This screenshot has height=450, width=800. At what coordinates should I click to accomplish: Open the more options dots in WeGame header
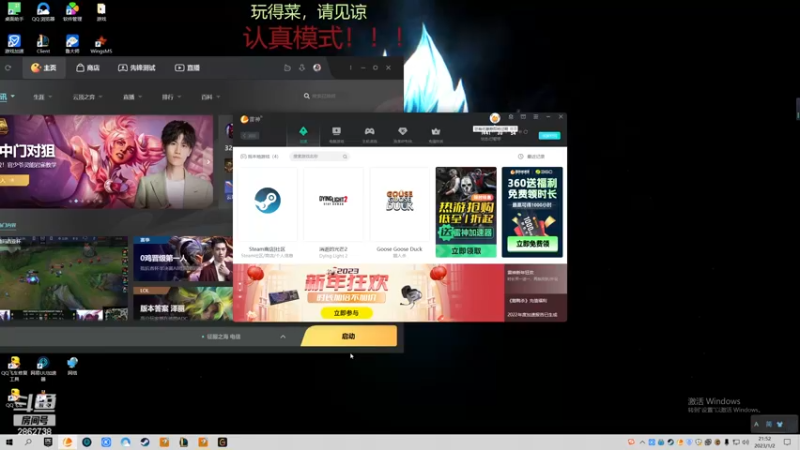click(x=351, y=68)
